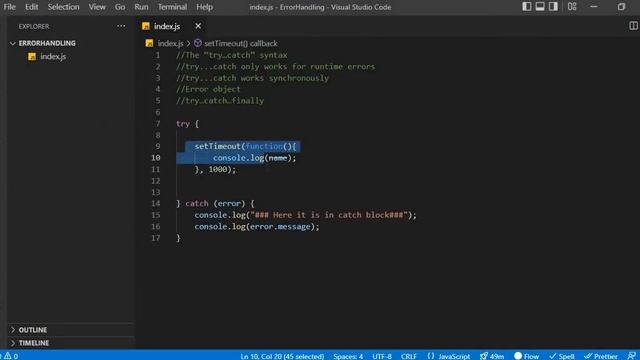This screenshot has height=360, width=640.
Task: Click the breadcrumb symbol icon before setTimeout()
Action: coord(198,43)
